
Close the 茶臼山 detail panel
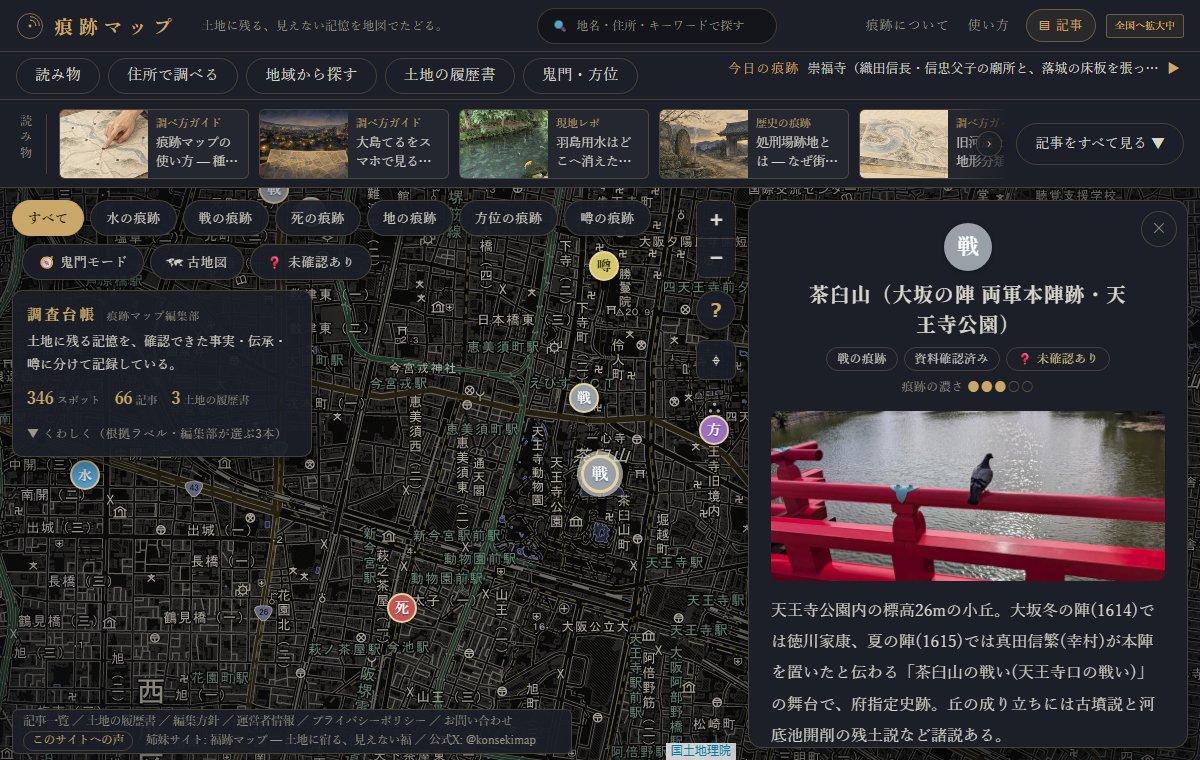click(x=1159, y=229)
